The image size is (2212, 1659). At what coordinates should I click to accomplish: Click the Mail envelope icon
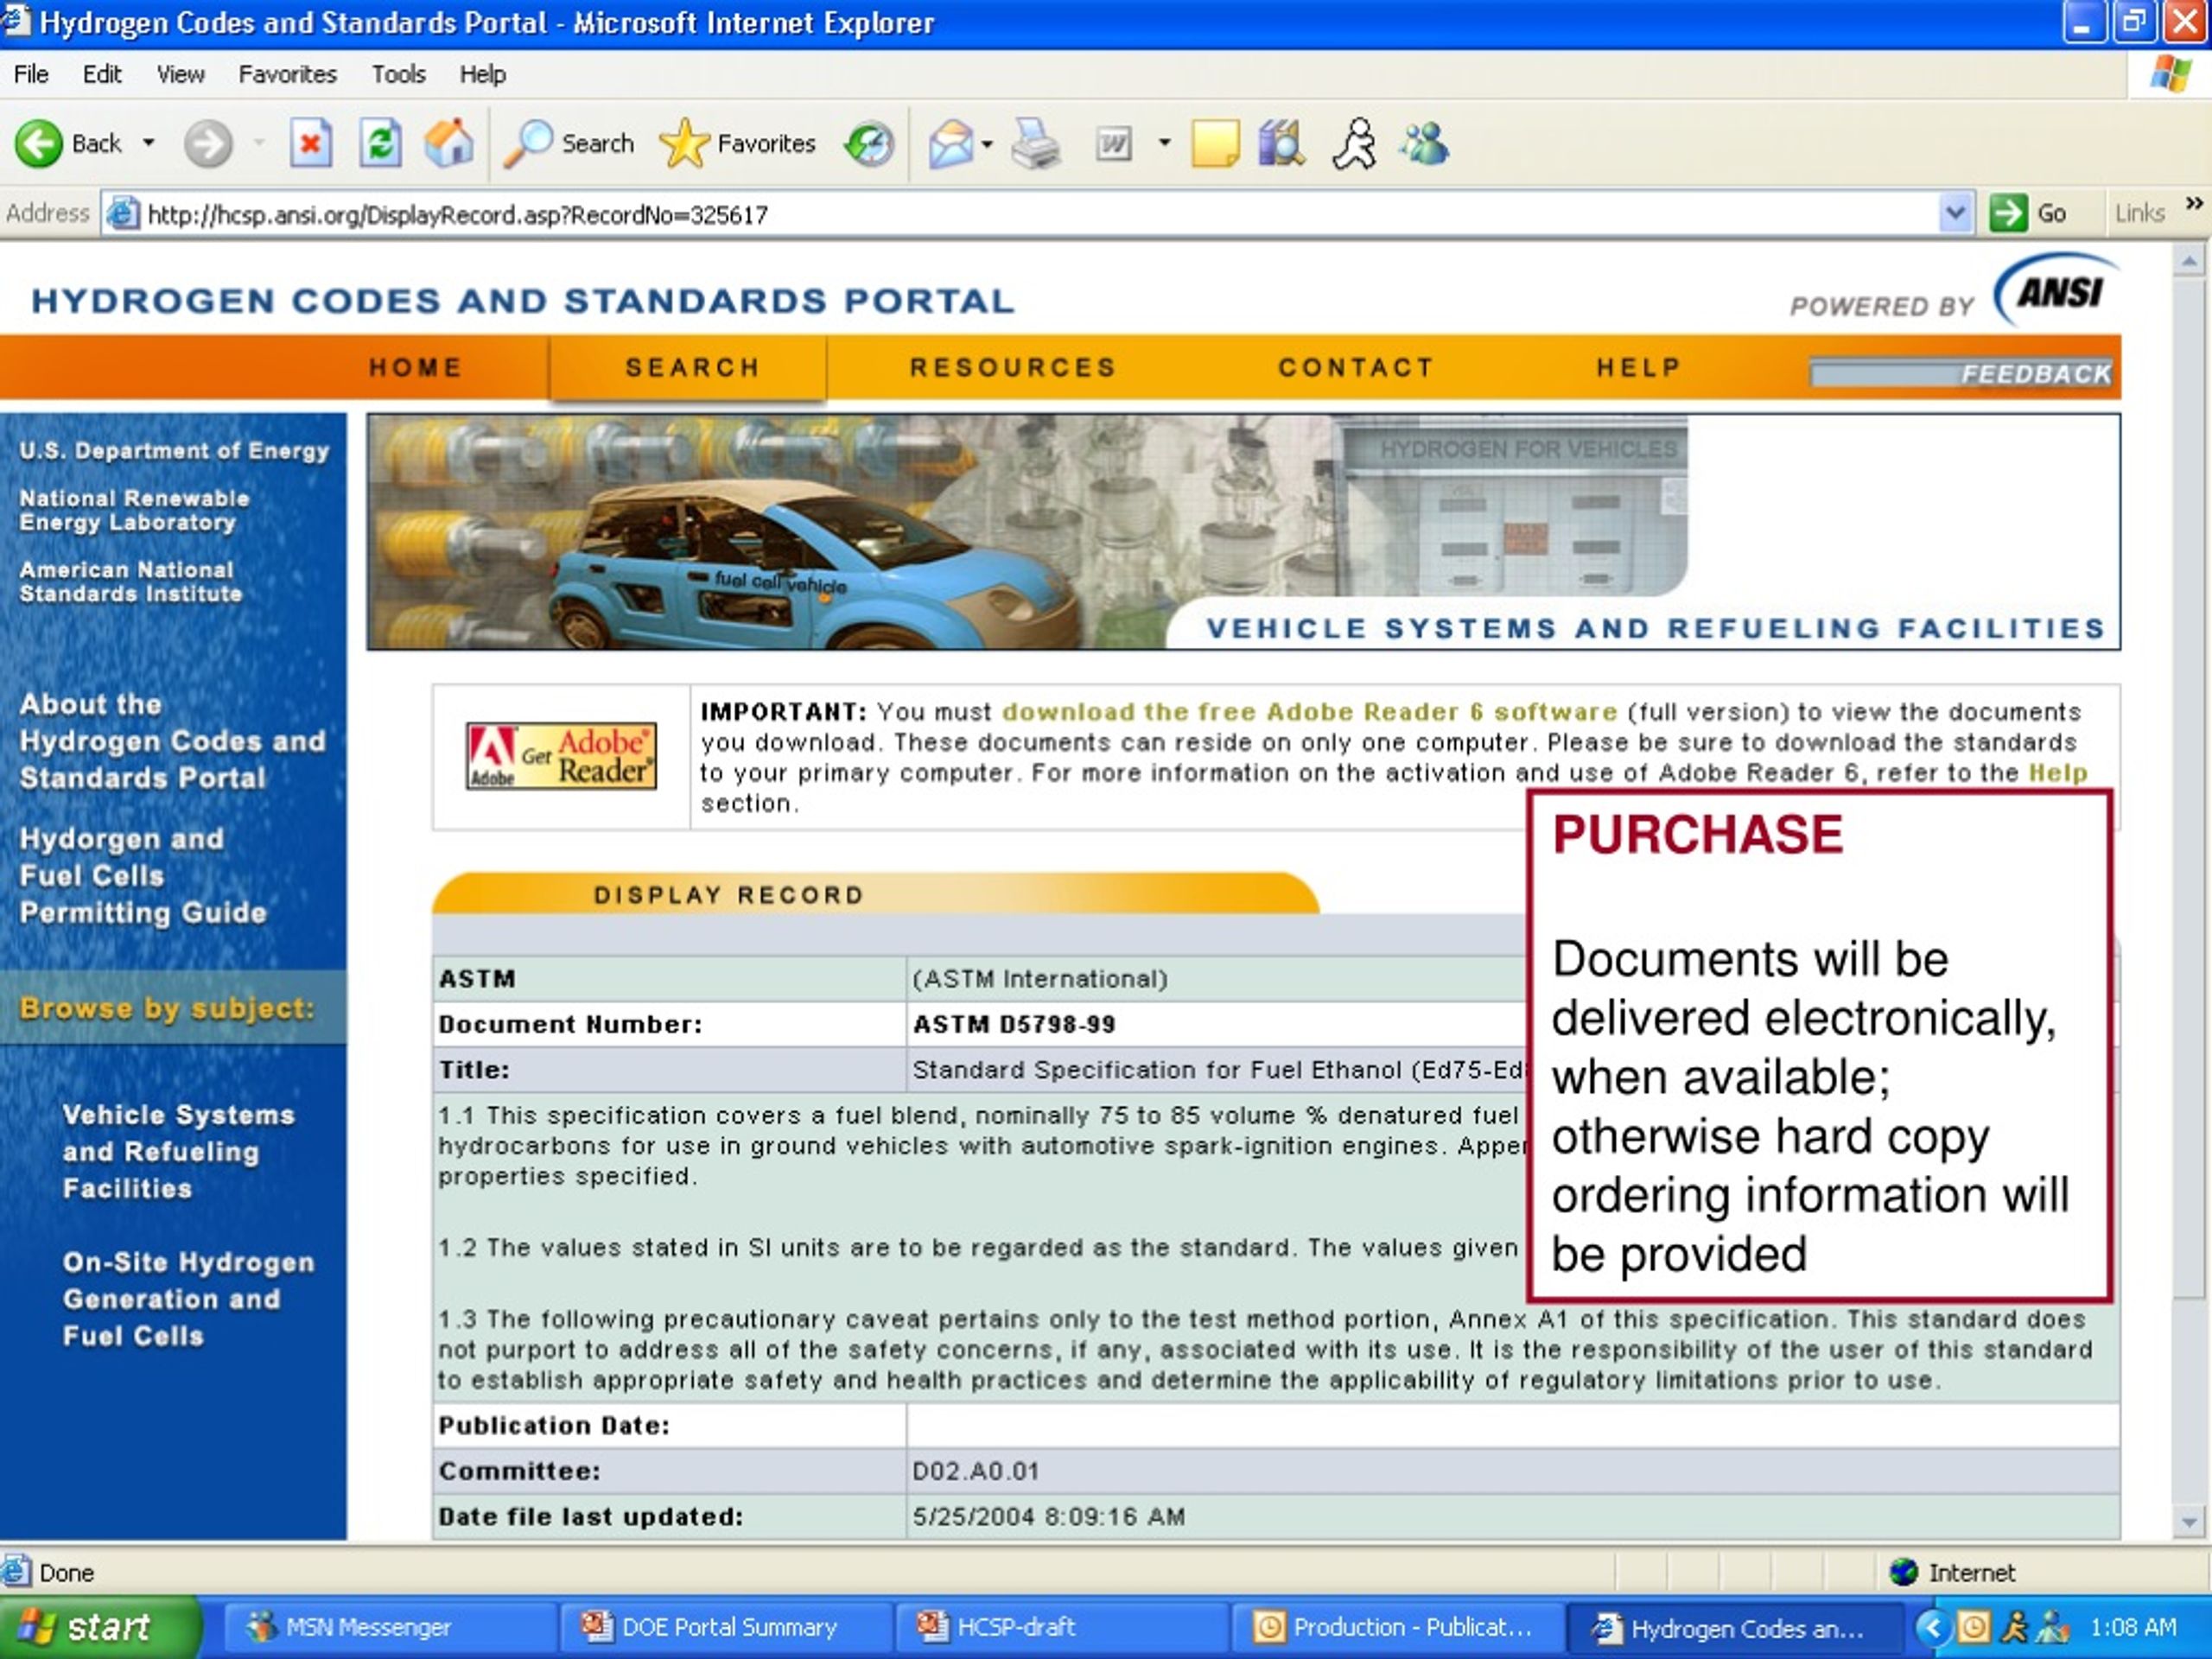click(x=950, y=144)
